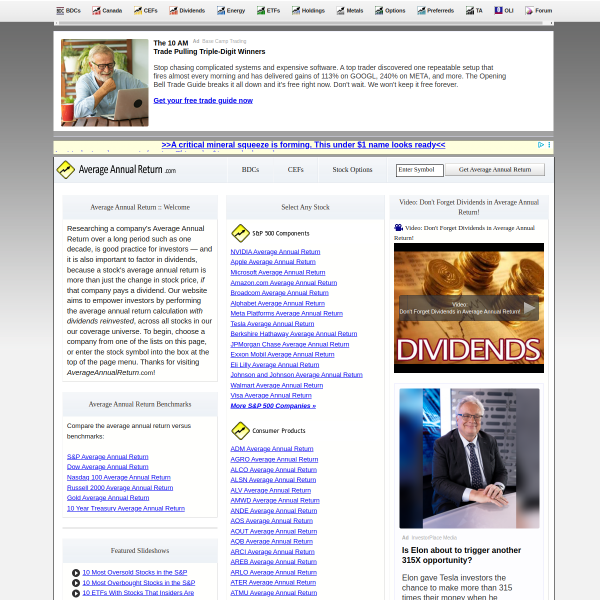Expand the More S&P 500 Companies list
The width and height of the screenshot is (600, 600).
coord(273,406)
